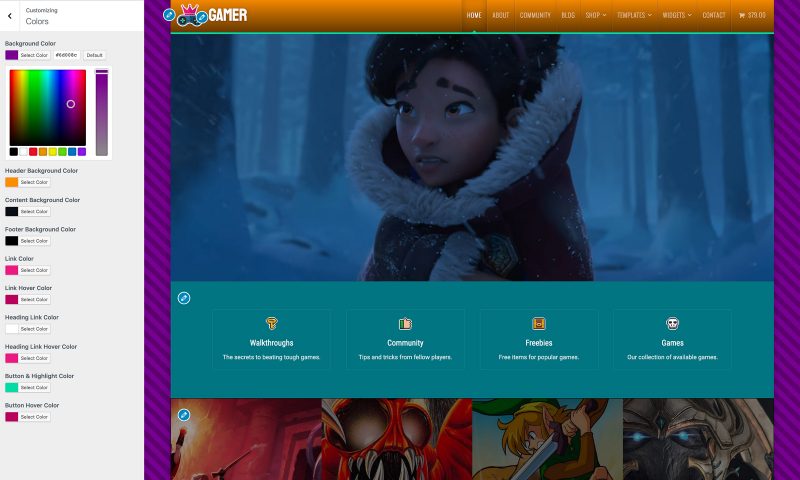Click the dark Content Background Color swatch

[12, 211]
